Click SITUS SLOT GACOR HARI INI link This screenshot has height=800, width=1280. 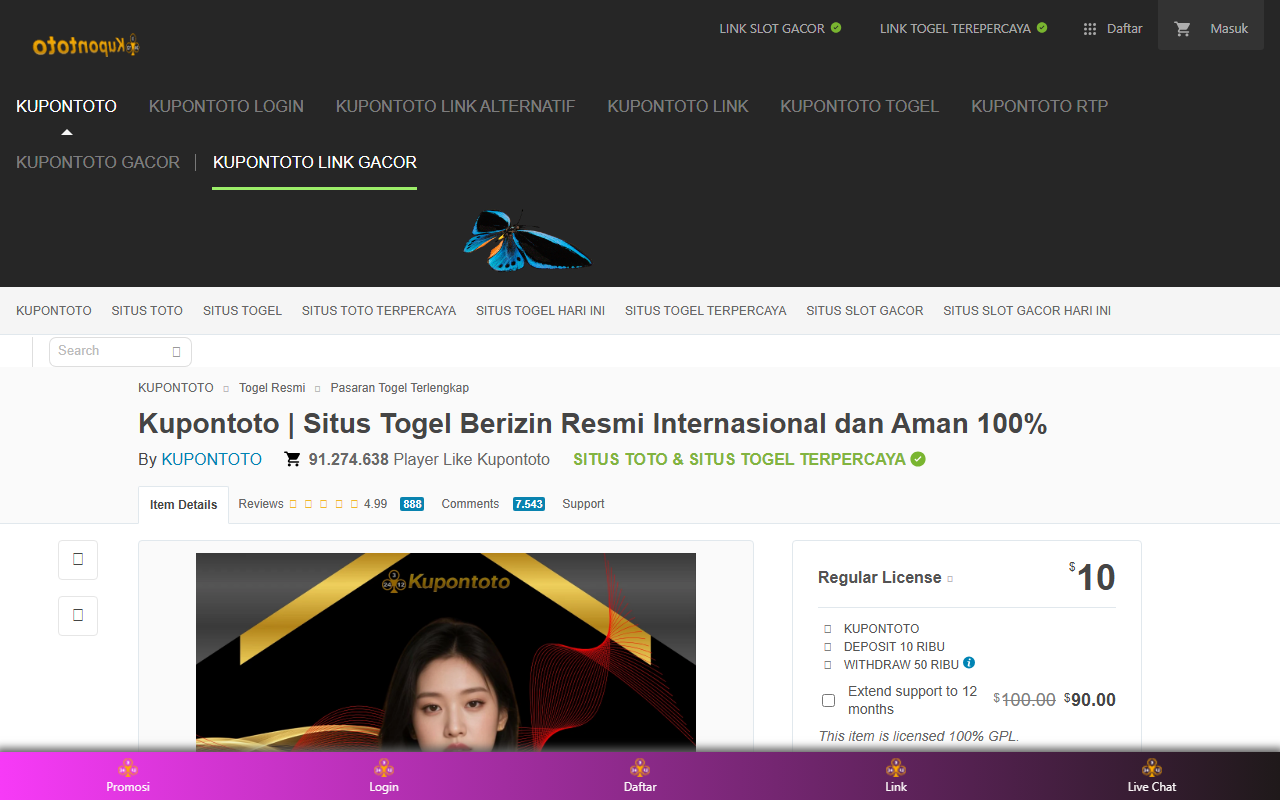pyautogui.click(x=1027, y=311)
